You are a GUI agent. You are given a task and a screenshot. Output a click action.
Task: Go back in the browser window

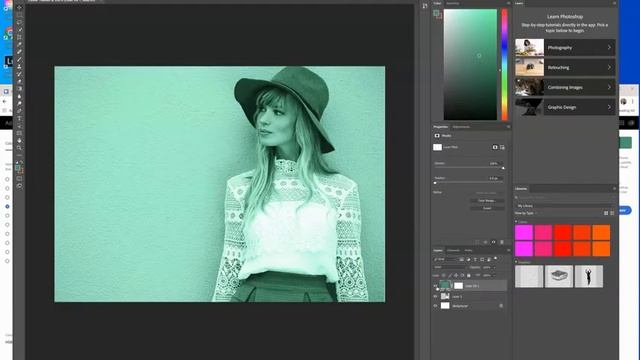pyautogui.click(x=5, y=102)
